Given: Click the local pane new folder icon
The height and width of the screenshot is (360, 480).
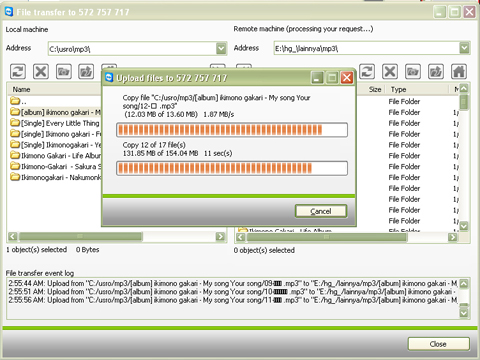Looking at the screenshot, I should pyautogui.click(x=63, y=72).
